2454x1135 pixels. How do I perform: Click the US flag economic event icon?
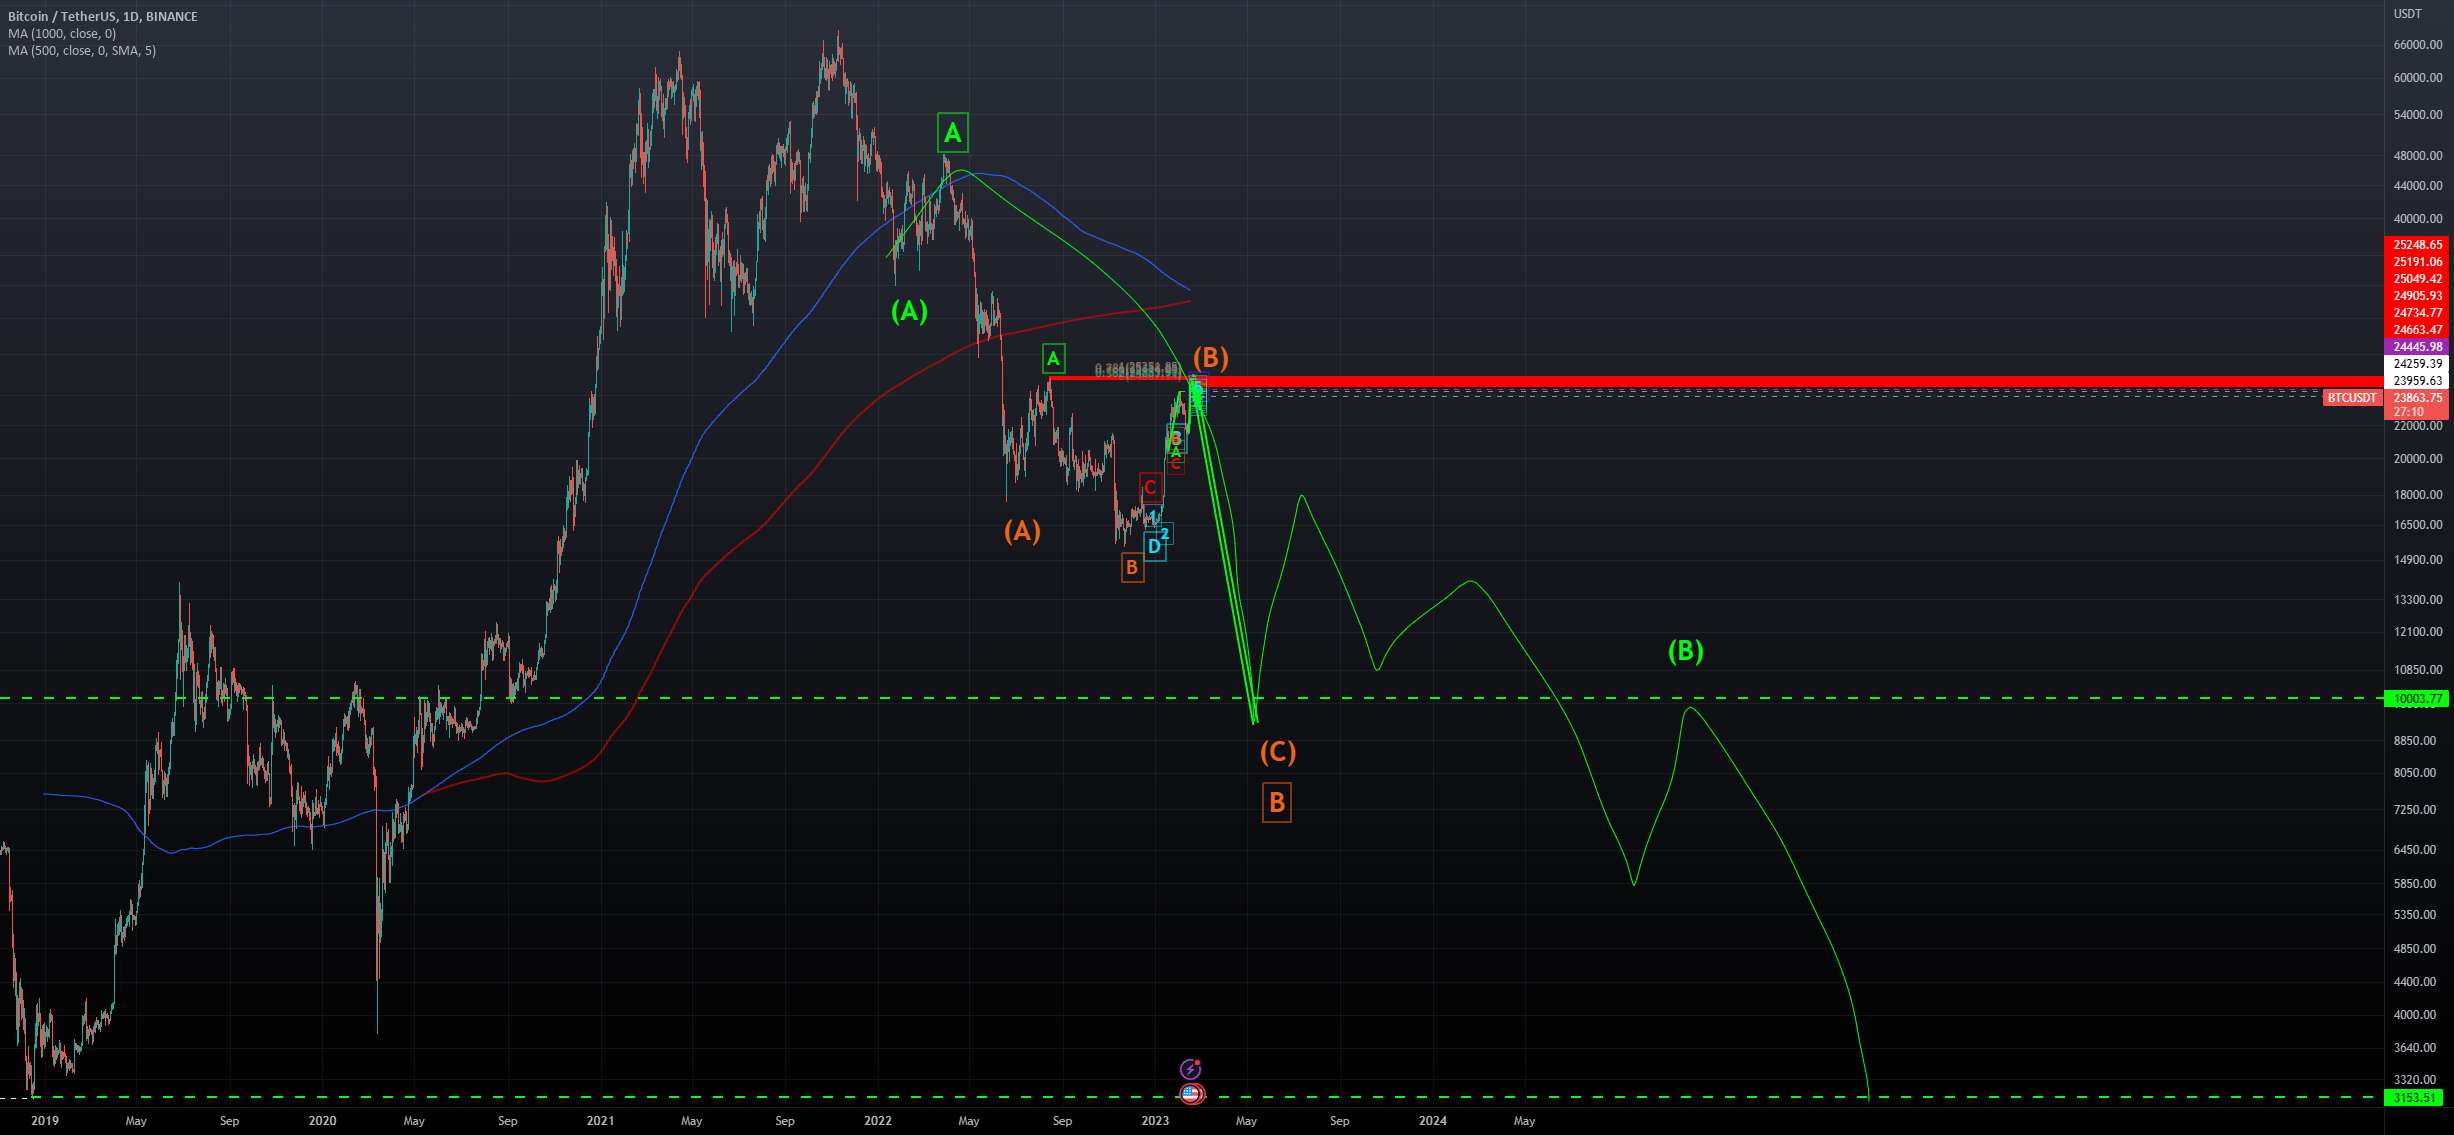[1190, 1094]
